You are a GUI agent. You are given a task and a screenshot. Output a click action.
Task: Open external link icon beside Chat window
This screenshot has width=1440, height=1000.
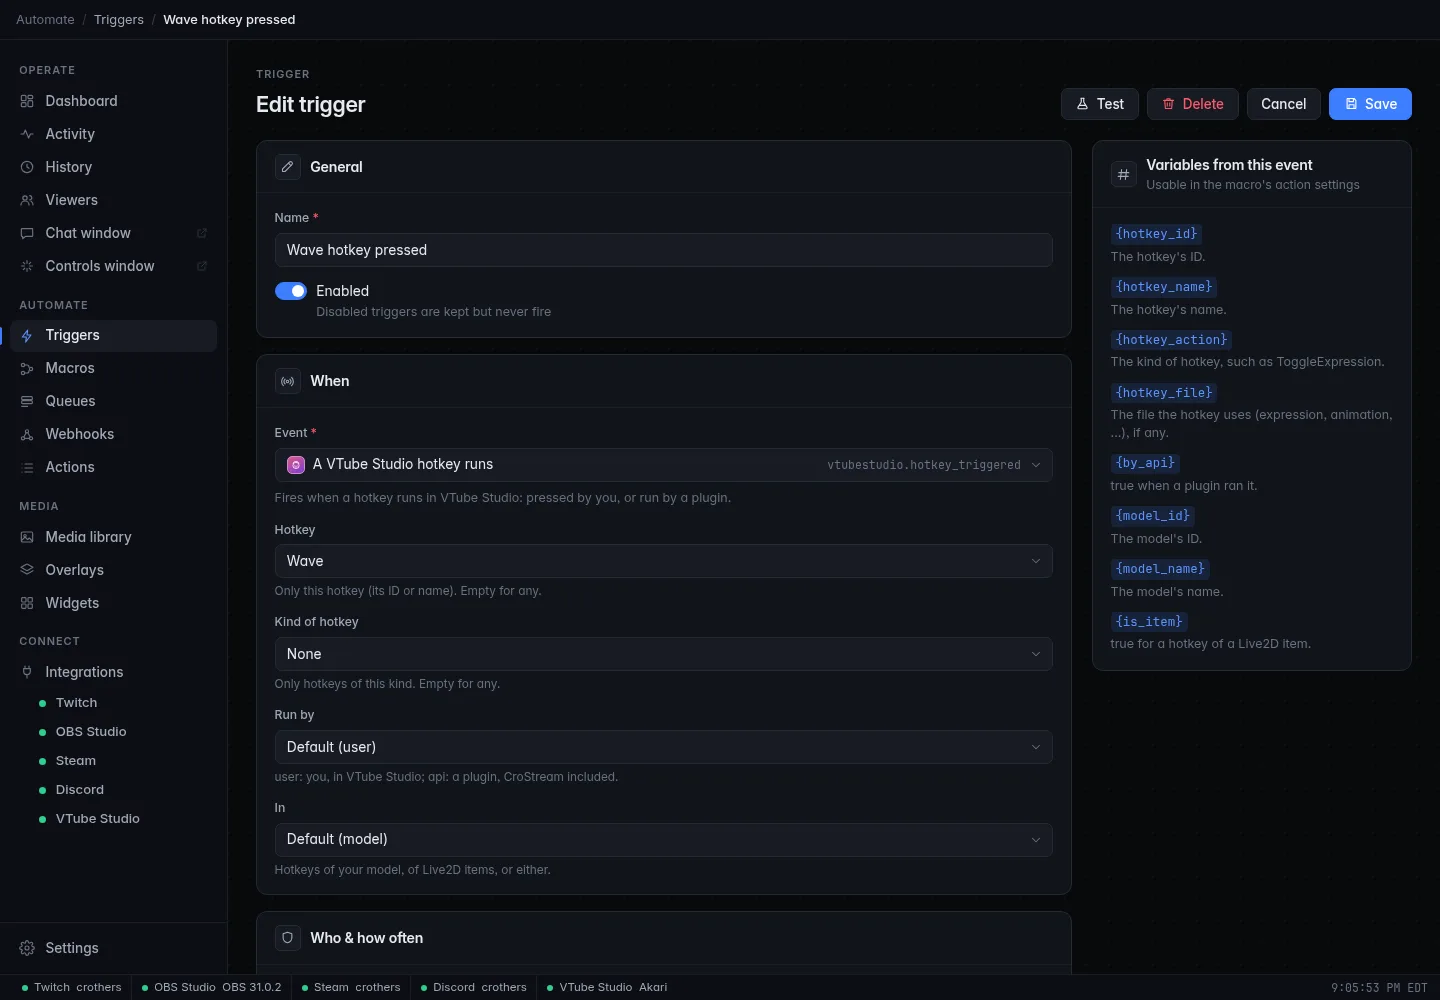[201, 233]
